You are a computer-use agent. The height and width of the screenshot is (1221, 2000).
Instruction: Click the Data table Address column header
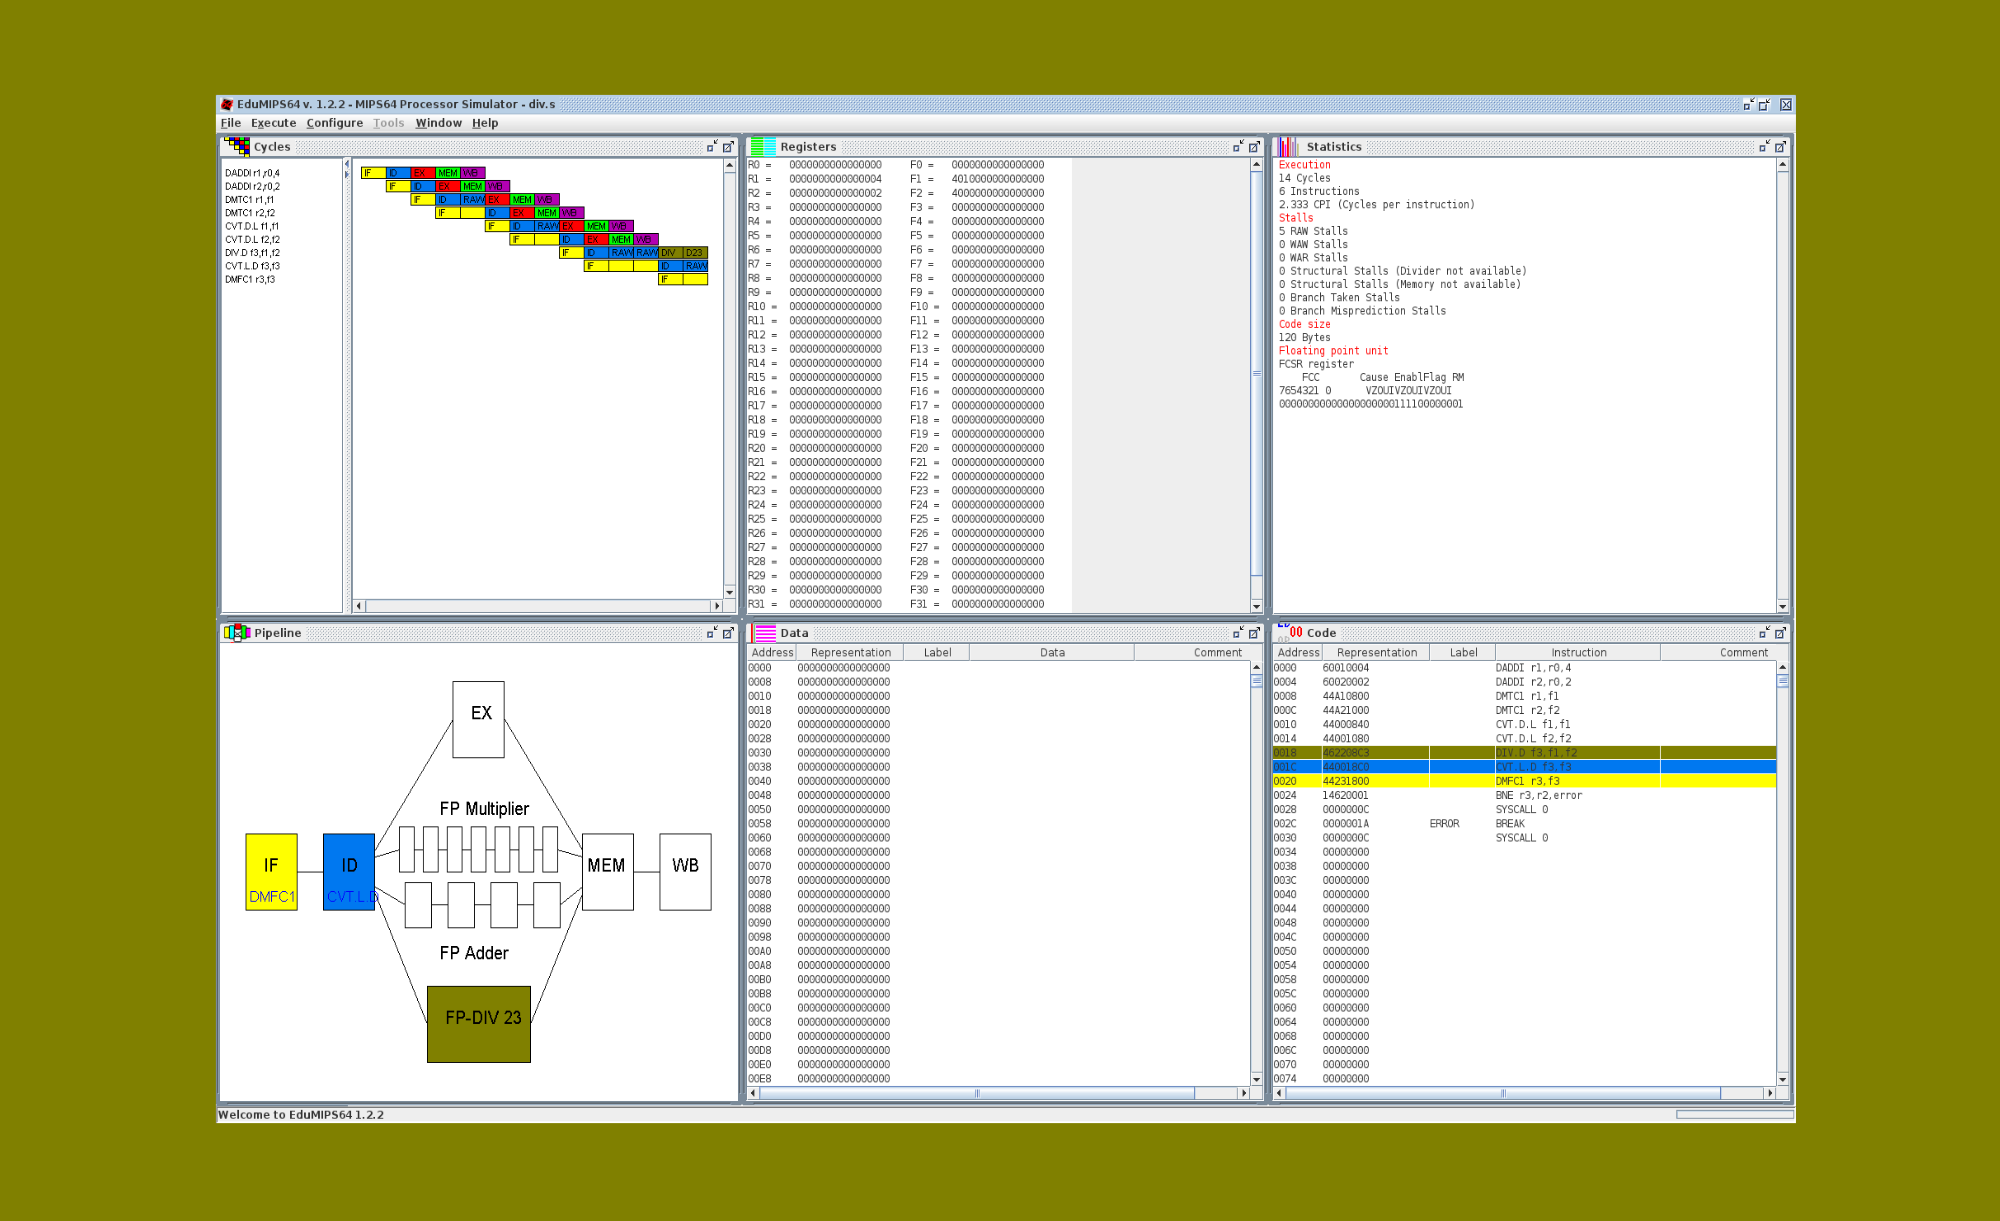click(772, 652)
